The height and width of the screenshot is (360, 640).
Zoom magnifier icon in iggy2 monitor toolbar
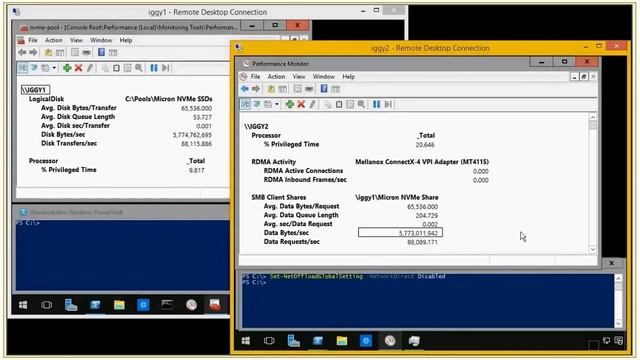click(361, 104)
